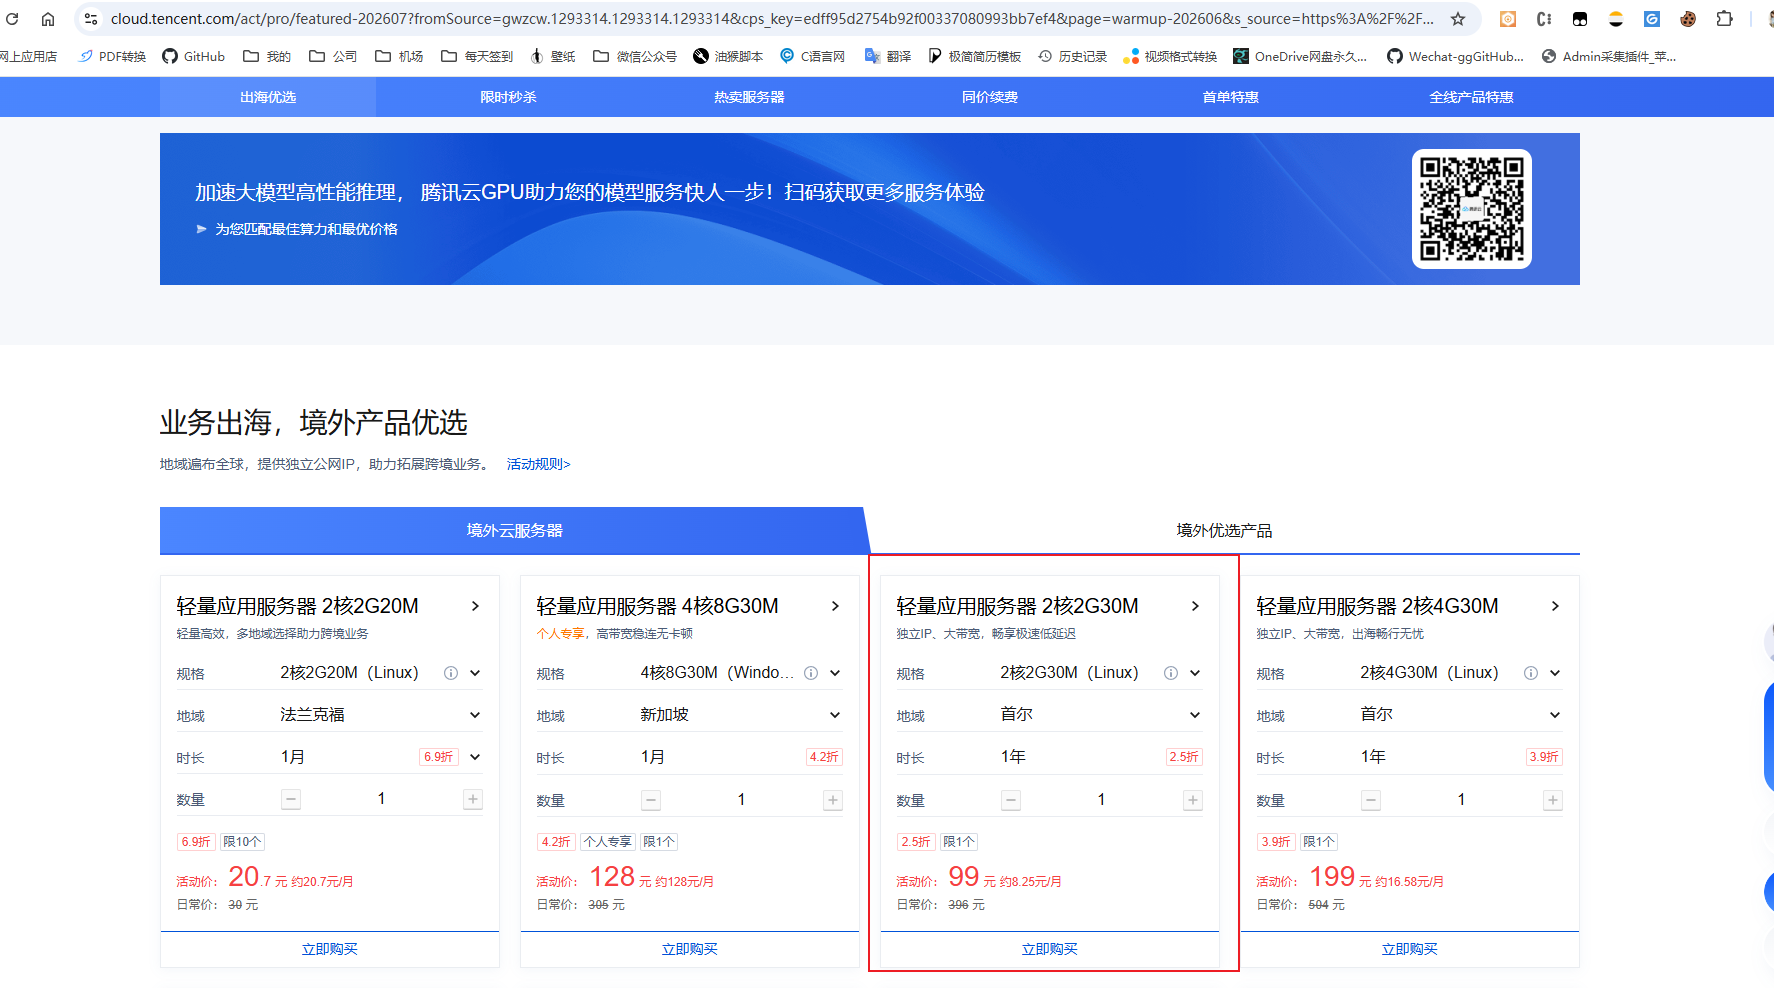The width and height of the screenshot is (1774, 988).
Task: Open the Extensions puzzle icon
Action: [1724, 19]
